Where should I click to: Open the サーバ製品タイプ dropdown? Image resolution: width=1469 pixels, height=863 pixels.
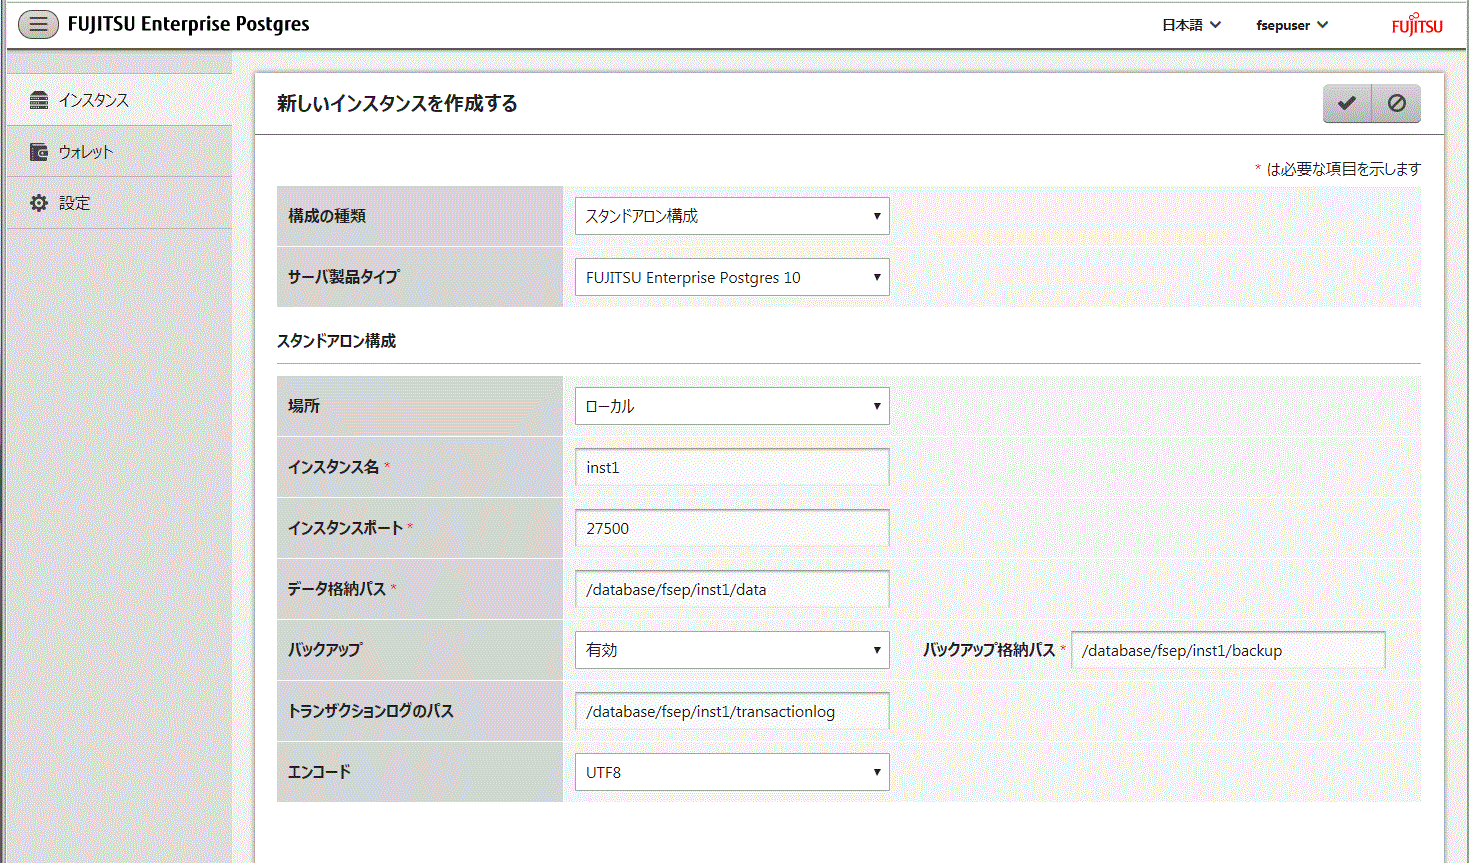click(x=732, y=277)
